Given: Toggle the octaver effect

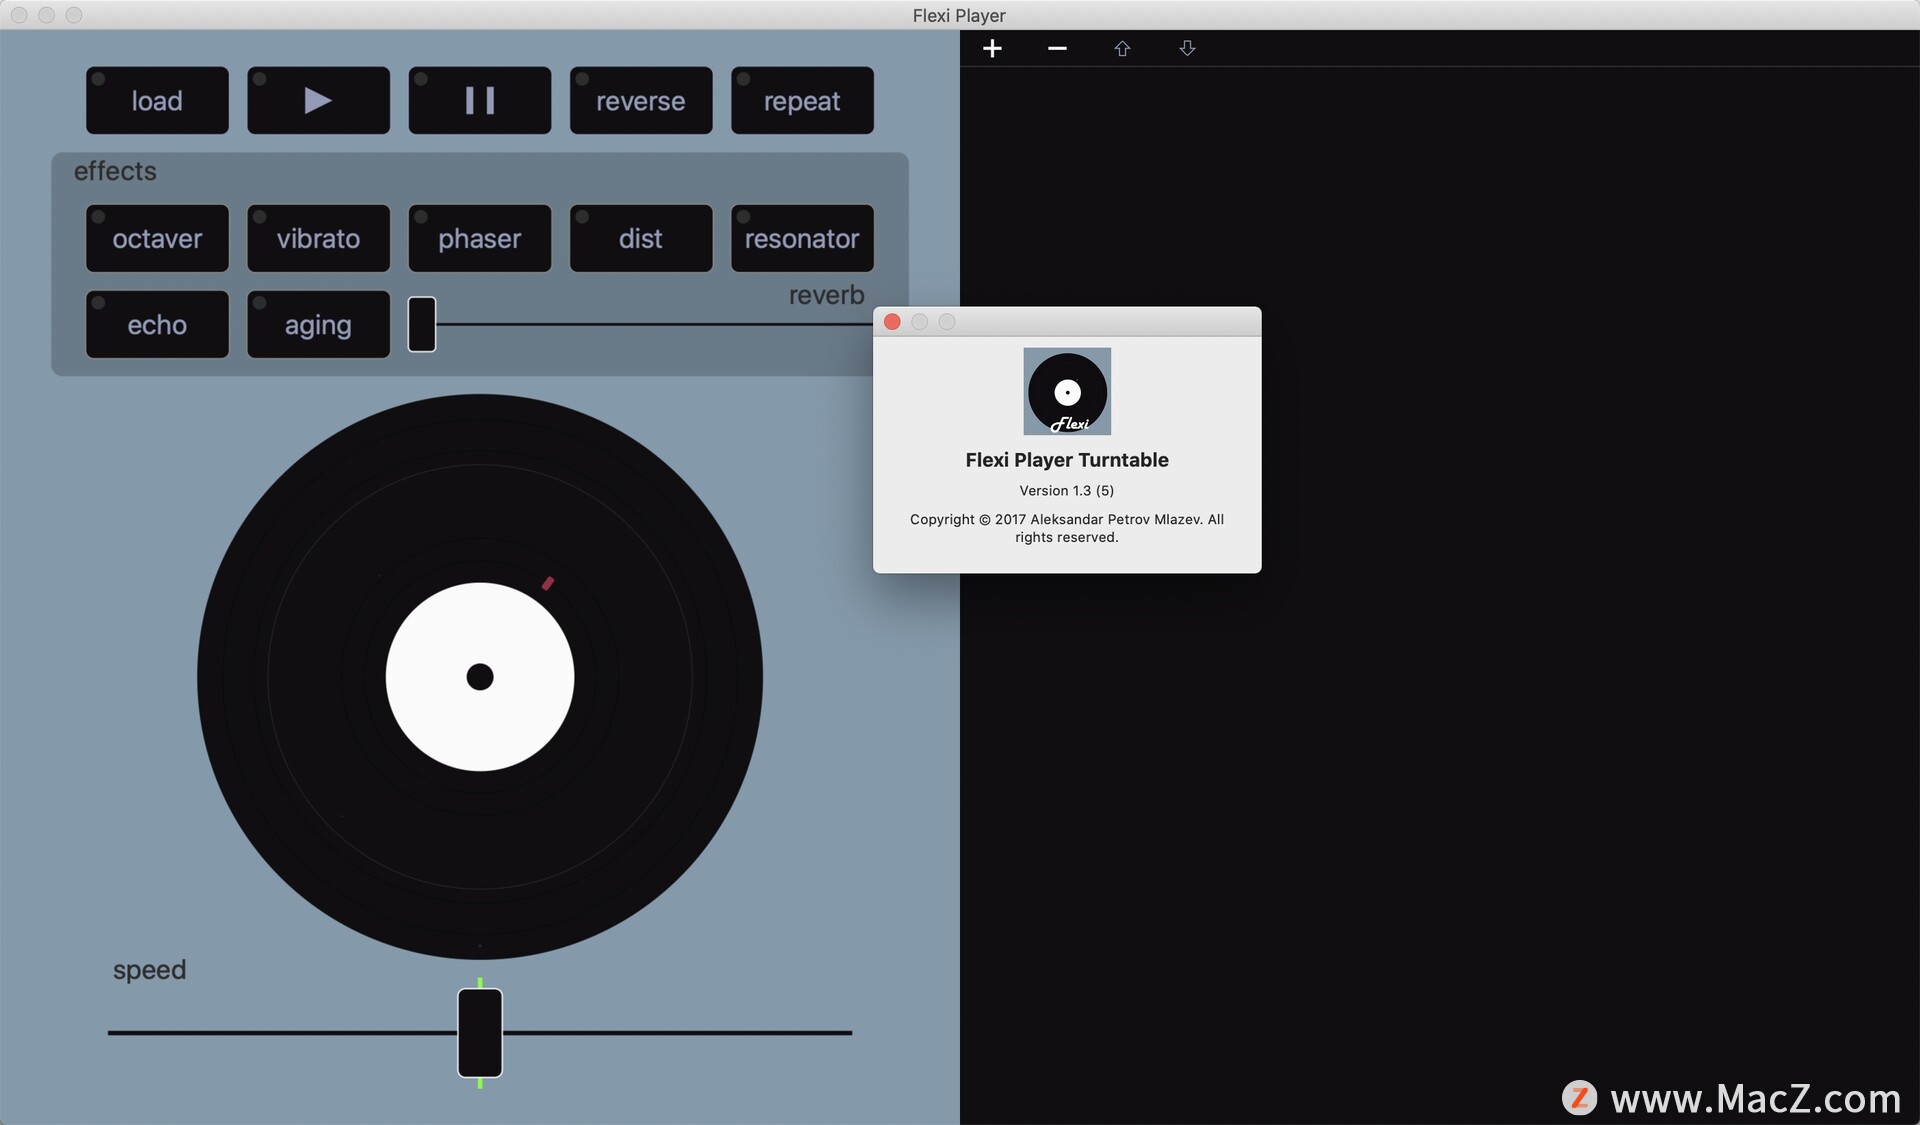Looking at the screenshot, I should [x=157, y=238].
